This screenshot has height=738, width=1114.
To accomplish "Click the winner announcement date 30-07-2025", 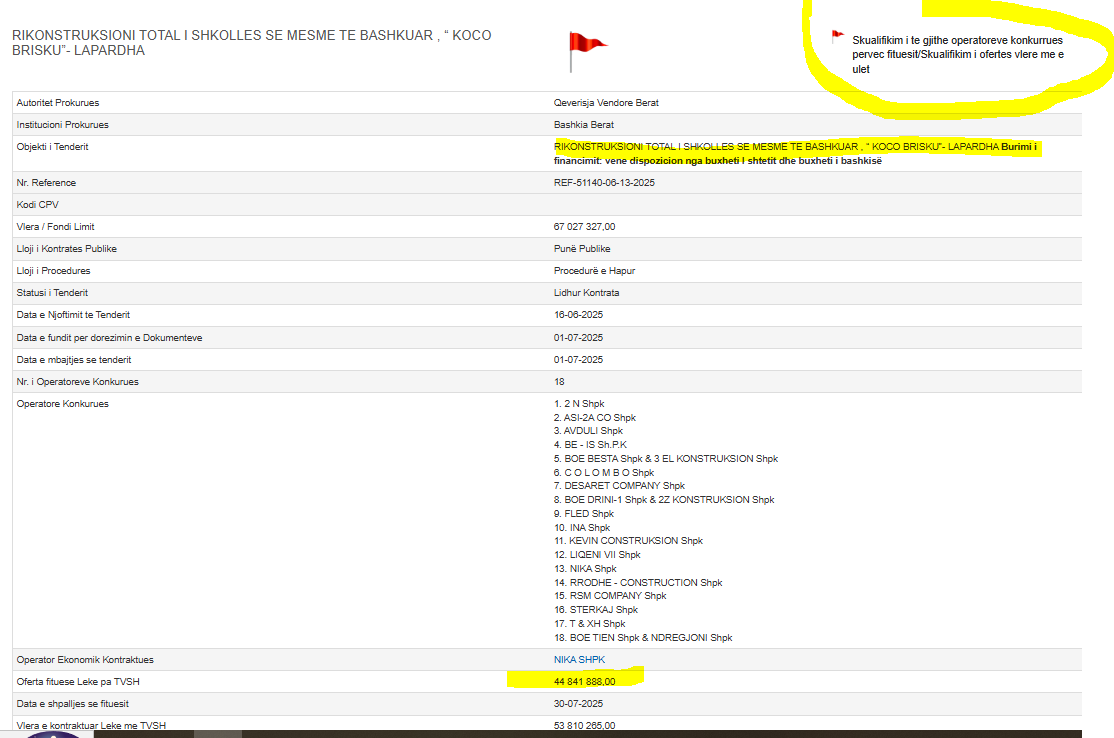I will point(578,704).
